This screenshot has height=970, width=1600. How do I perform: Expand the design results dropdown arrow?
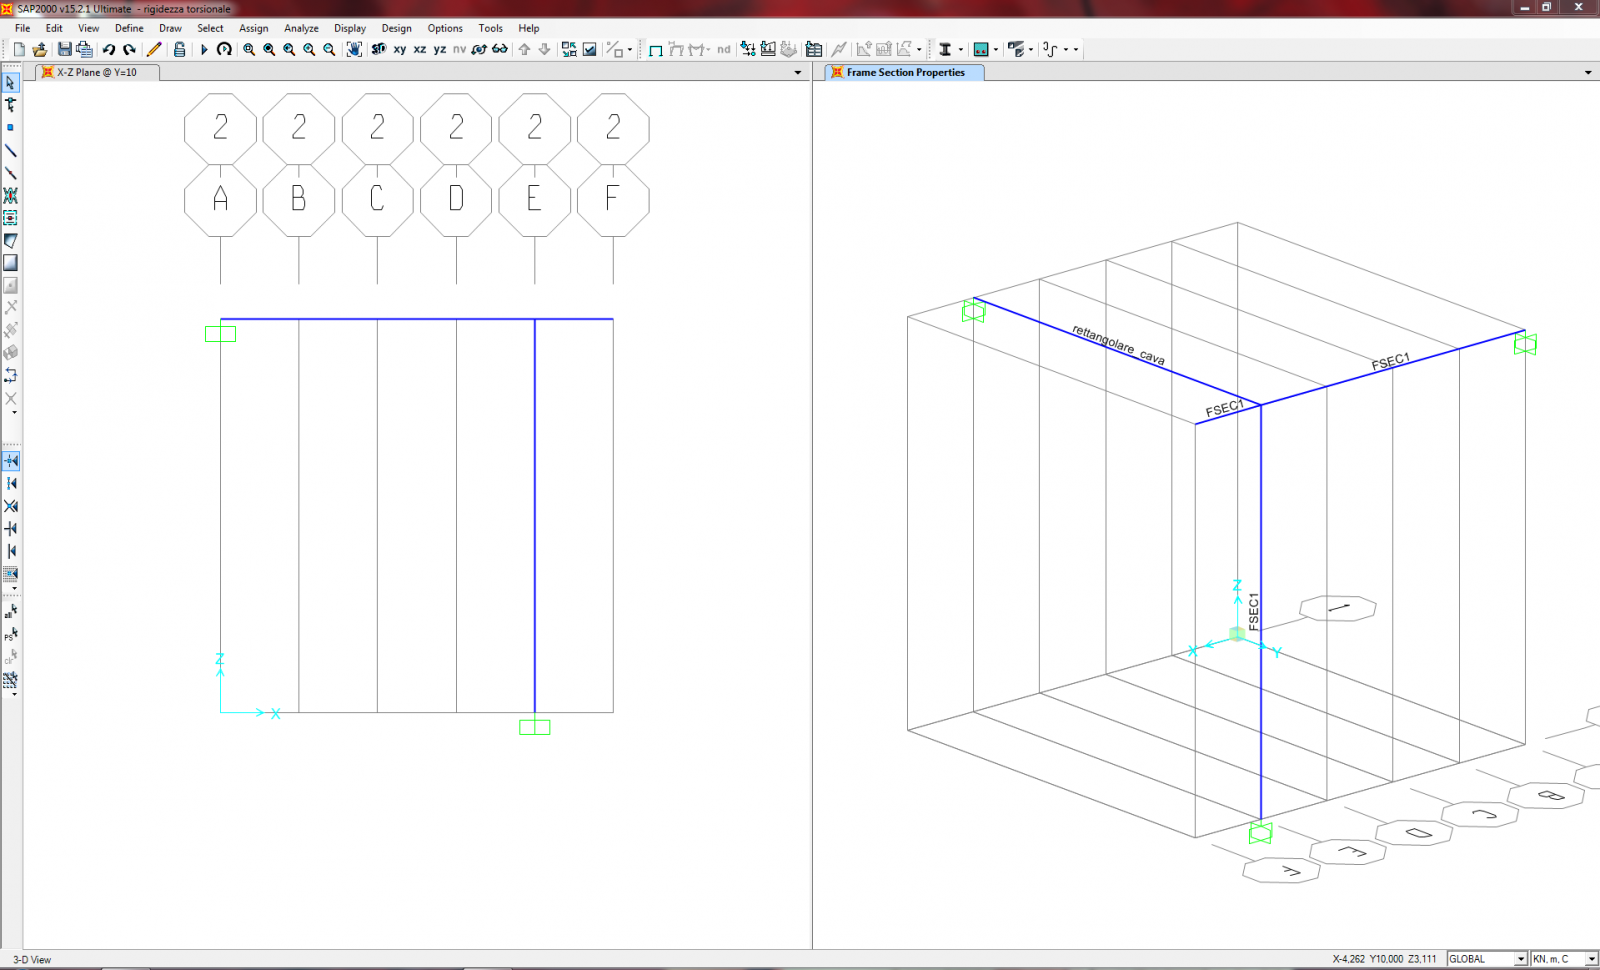click(919, 49)
